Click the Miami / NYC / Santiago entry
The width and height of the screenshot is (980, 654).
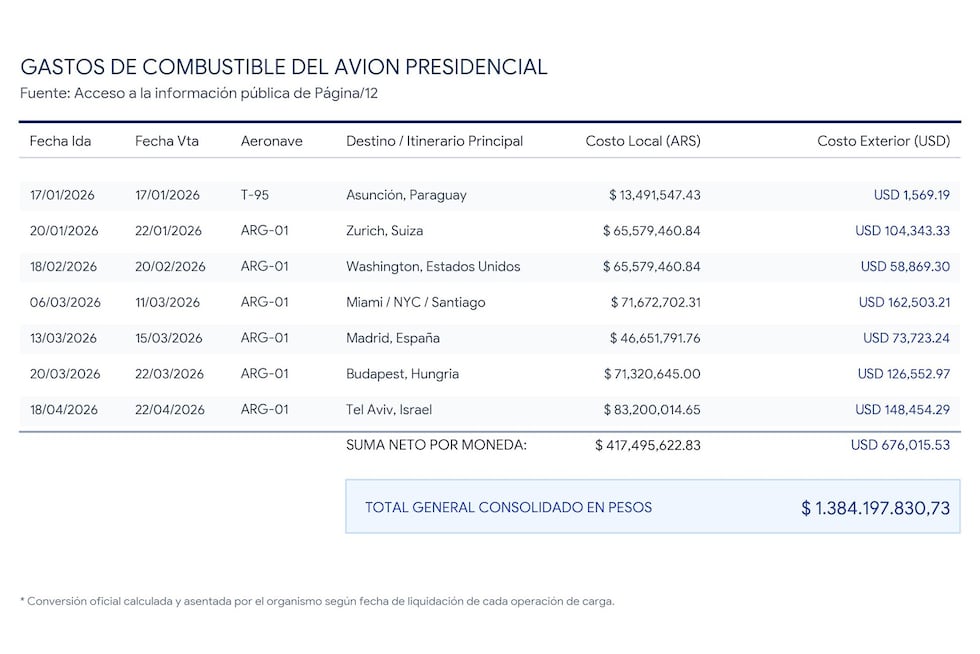coord(416,303)
